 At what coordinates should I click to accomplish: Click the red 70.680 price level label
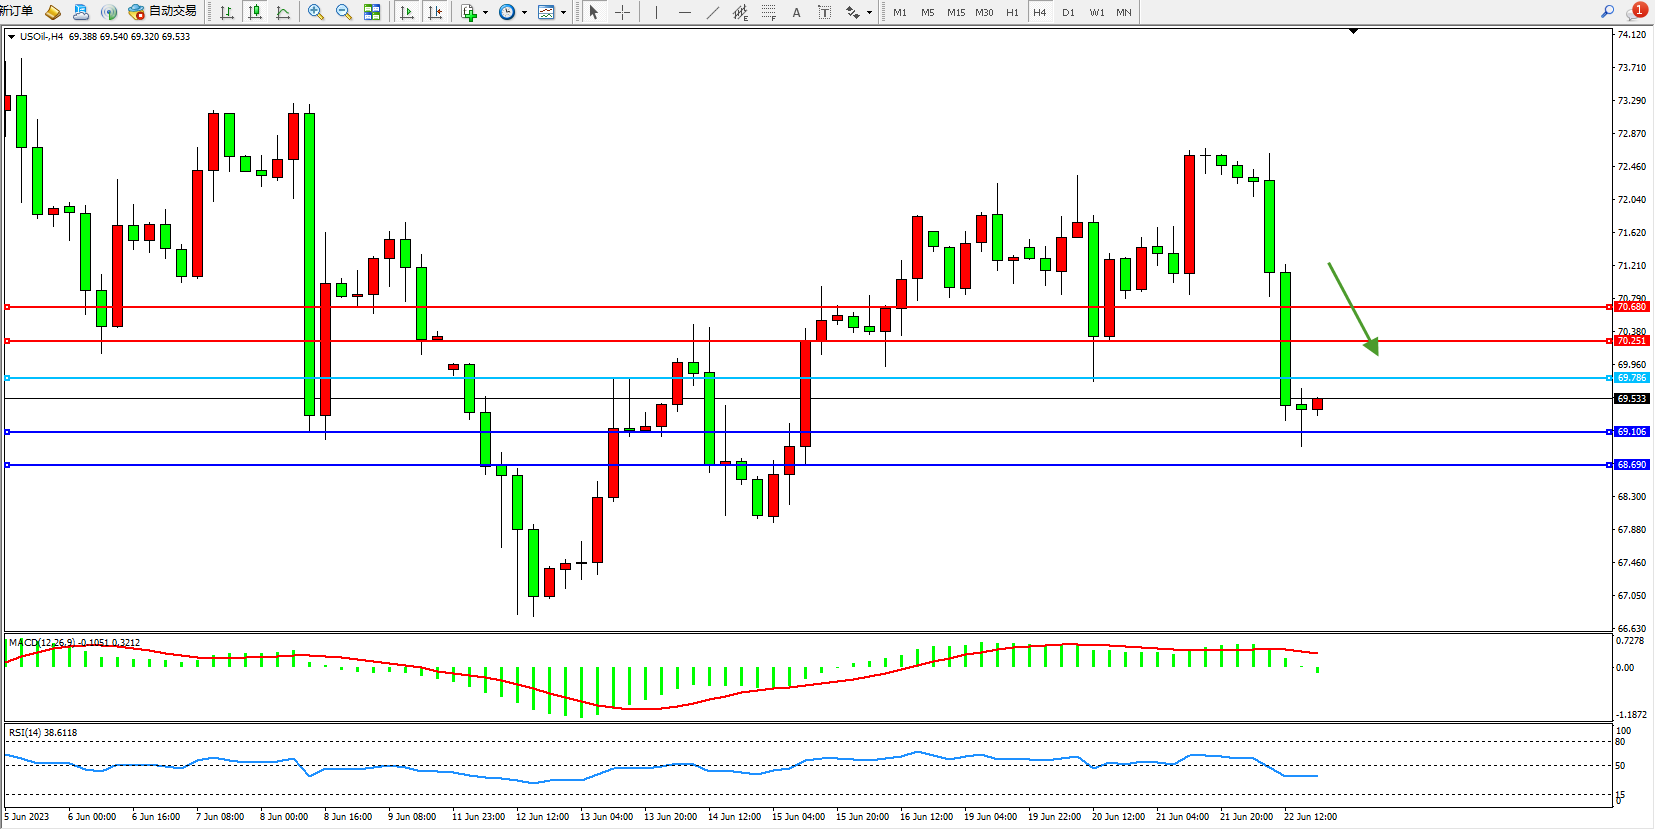(1631, 307)
